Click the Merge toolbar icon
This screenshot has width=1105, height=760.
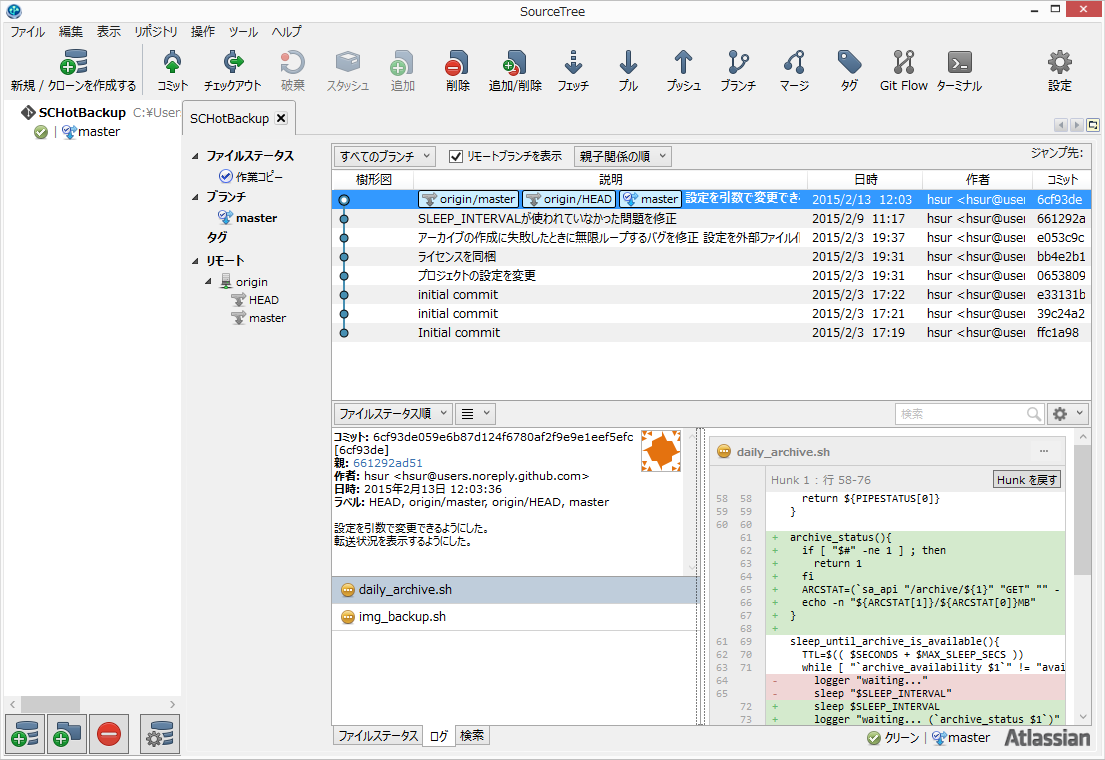tap(794, 70)
